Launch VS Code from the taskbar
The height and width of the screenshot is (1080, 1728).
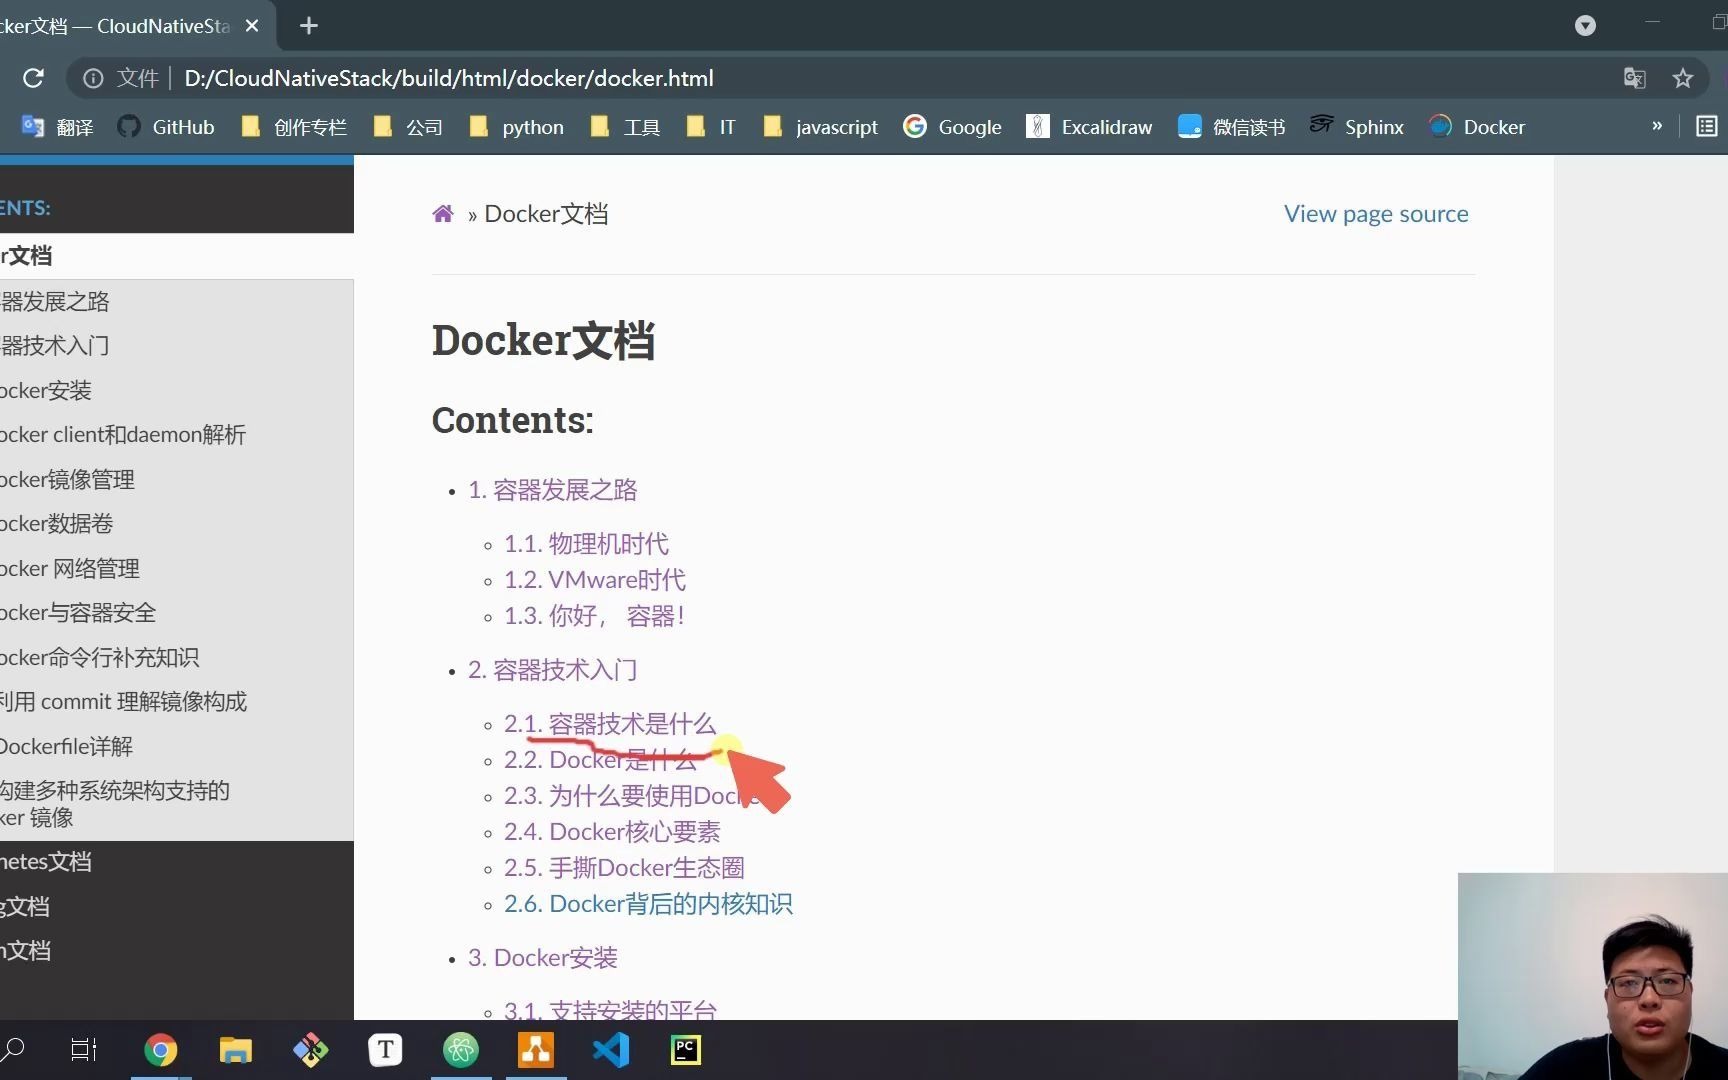click(610, 1050)
